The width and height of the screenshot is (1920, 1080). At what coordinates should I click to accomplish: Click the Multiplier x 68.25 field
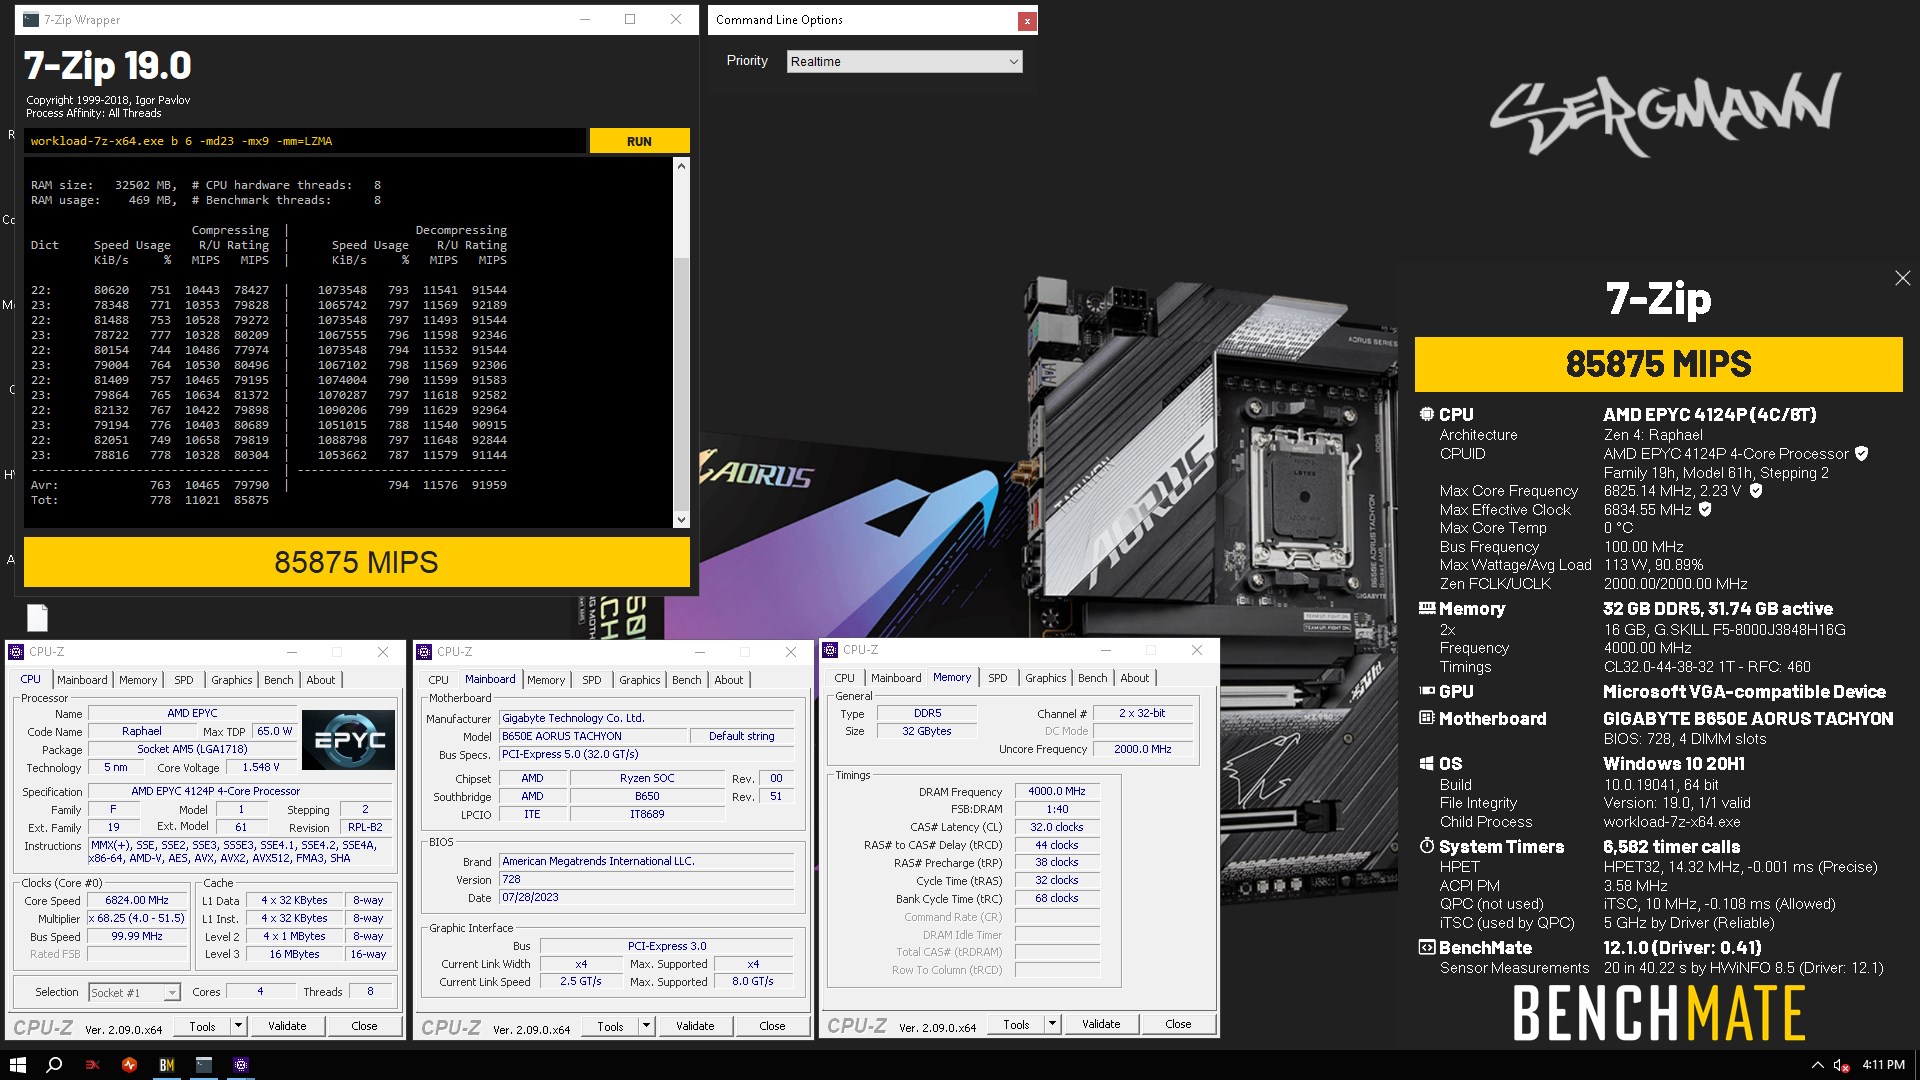click(137, 918)
